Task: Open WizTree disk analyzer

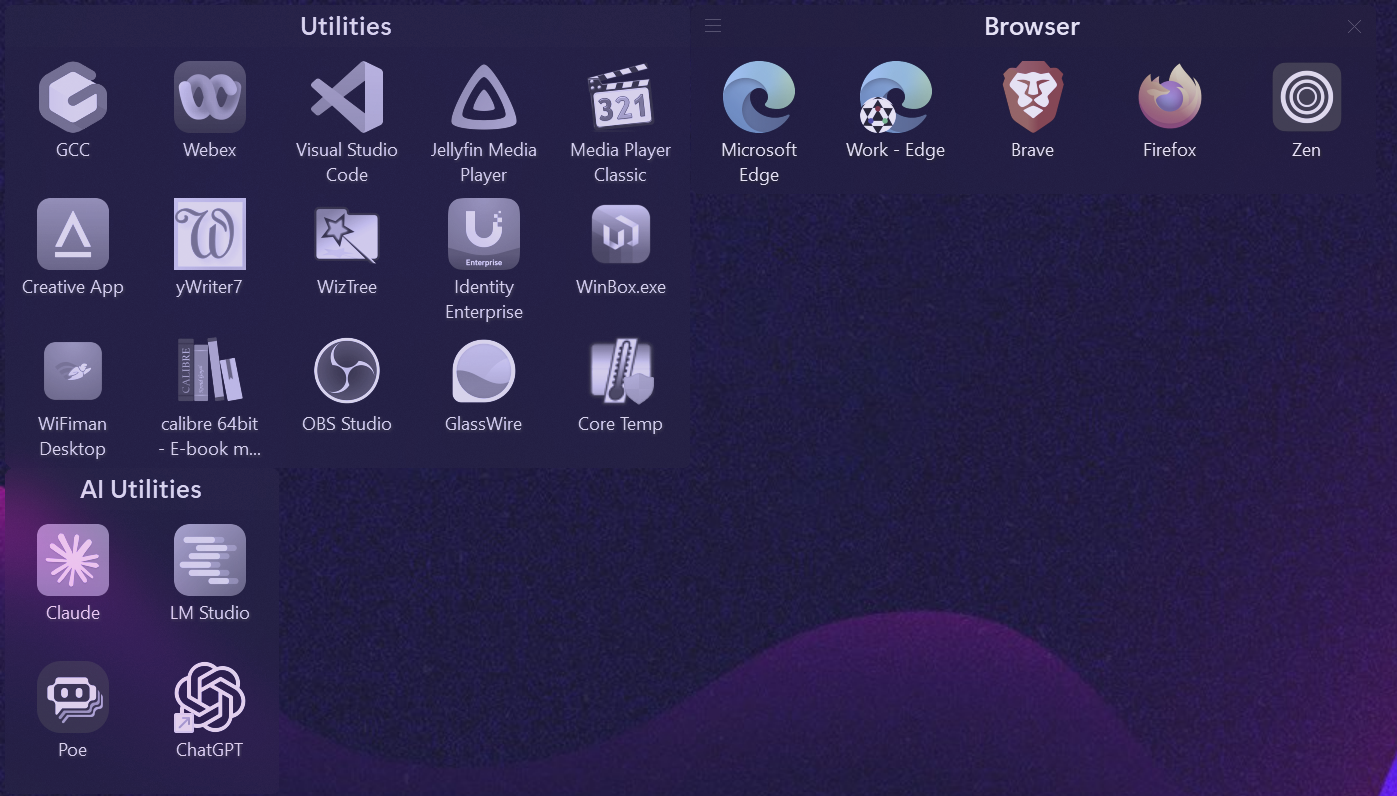Action: (347, 234)
